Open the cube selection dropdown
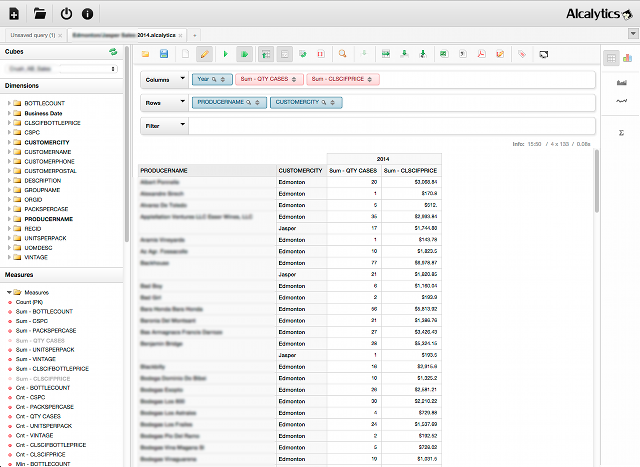 pyautogui.click(x=62, y=68)
